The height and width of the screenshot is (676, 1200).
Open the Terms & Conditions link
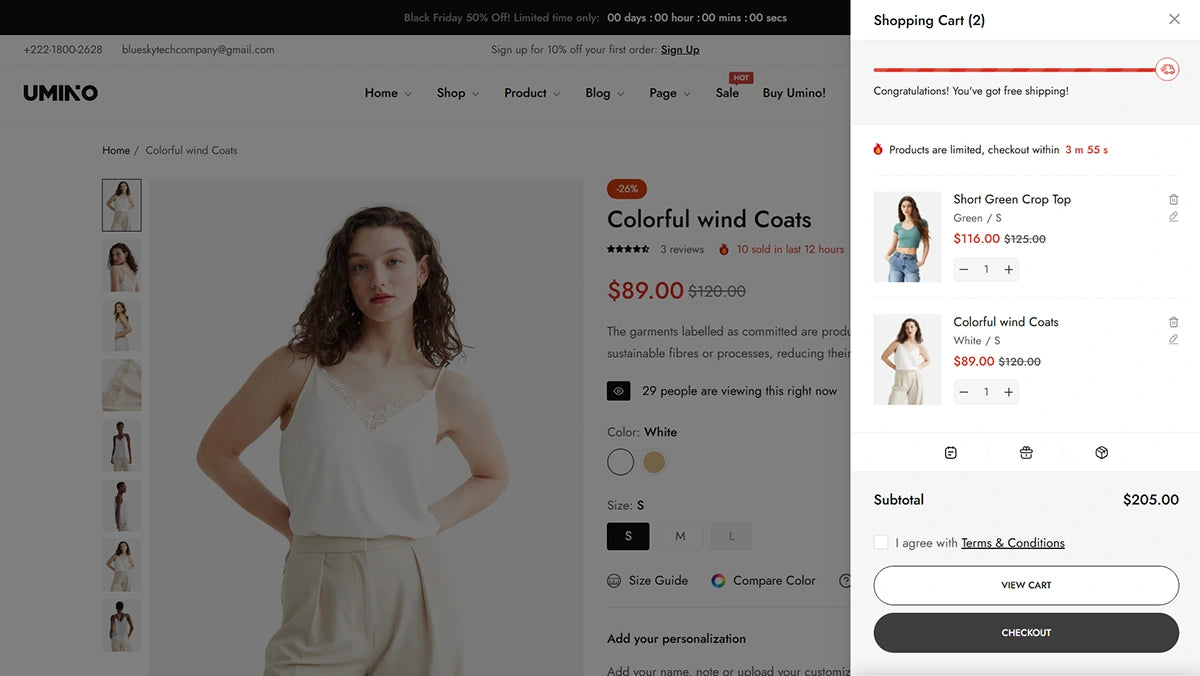pyautogui.click(x=1012, y=542)
